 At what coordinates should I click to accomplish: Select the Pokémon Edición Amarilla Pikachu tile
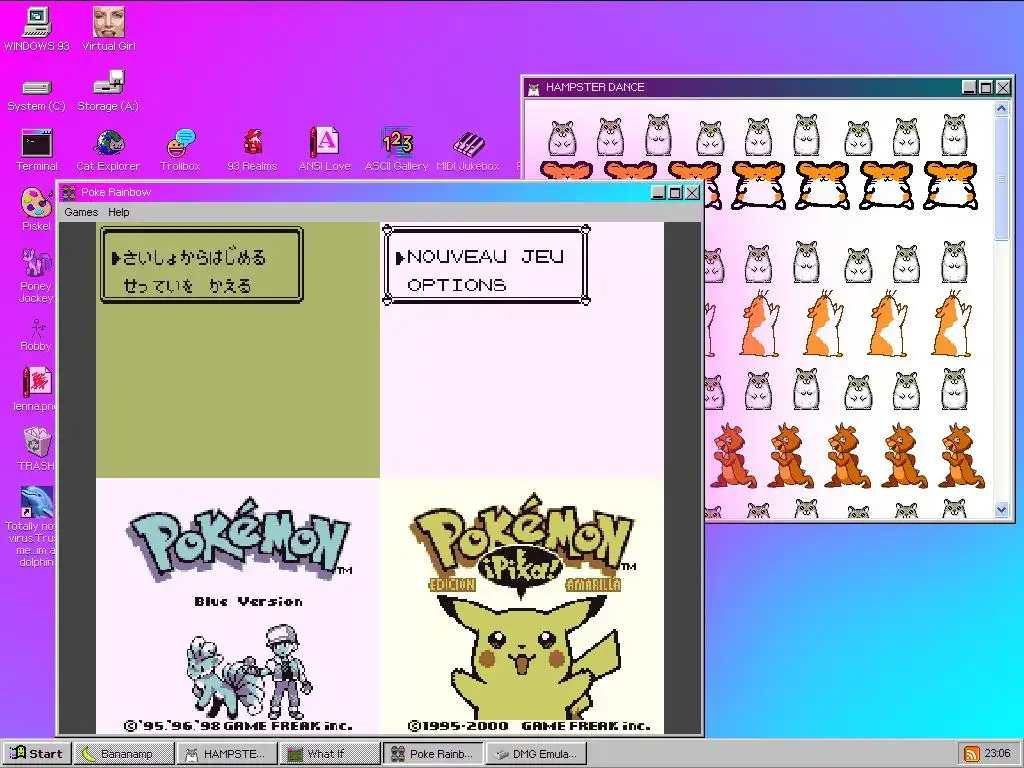[x=522, y=606]
